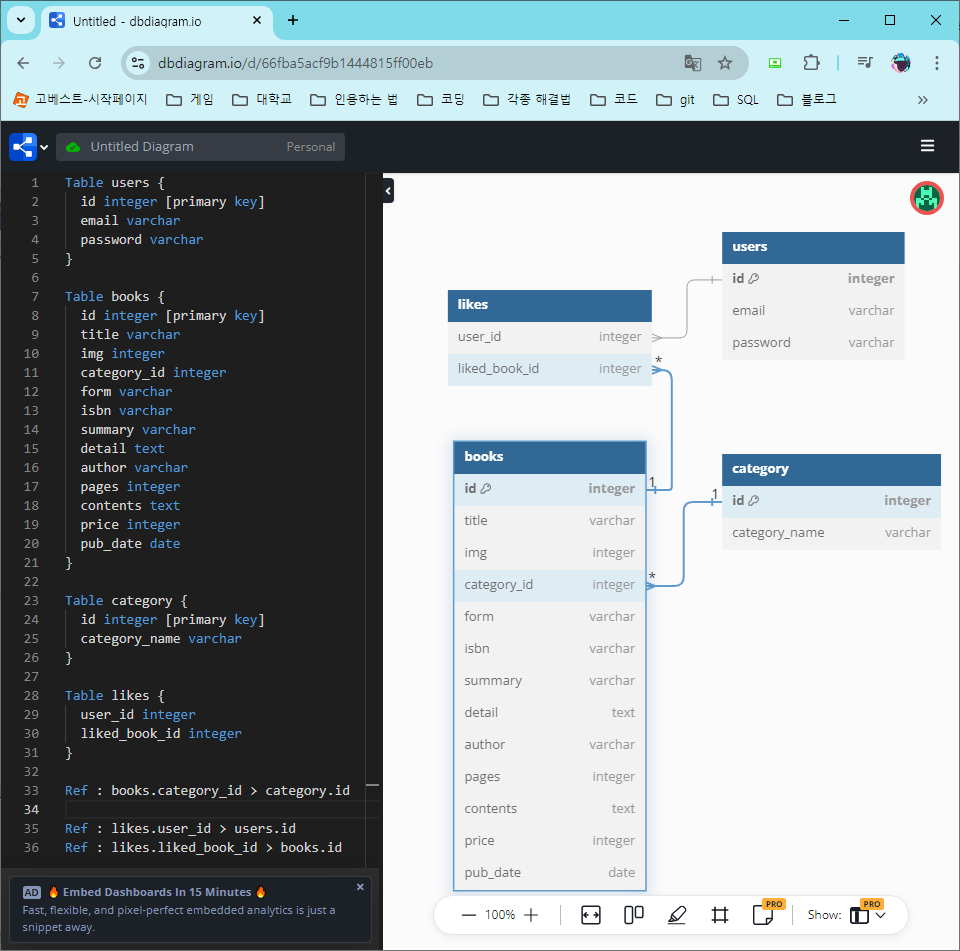Click pub_date field in books table
The height and width of the screenshot is (951, 960).
coord(549,873)
